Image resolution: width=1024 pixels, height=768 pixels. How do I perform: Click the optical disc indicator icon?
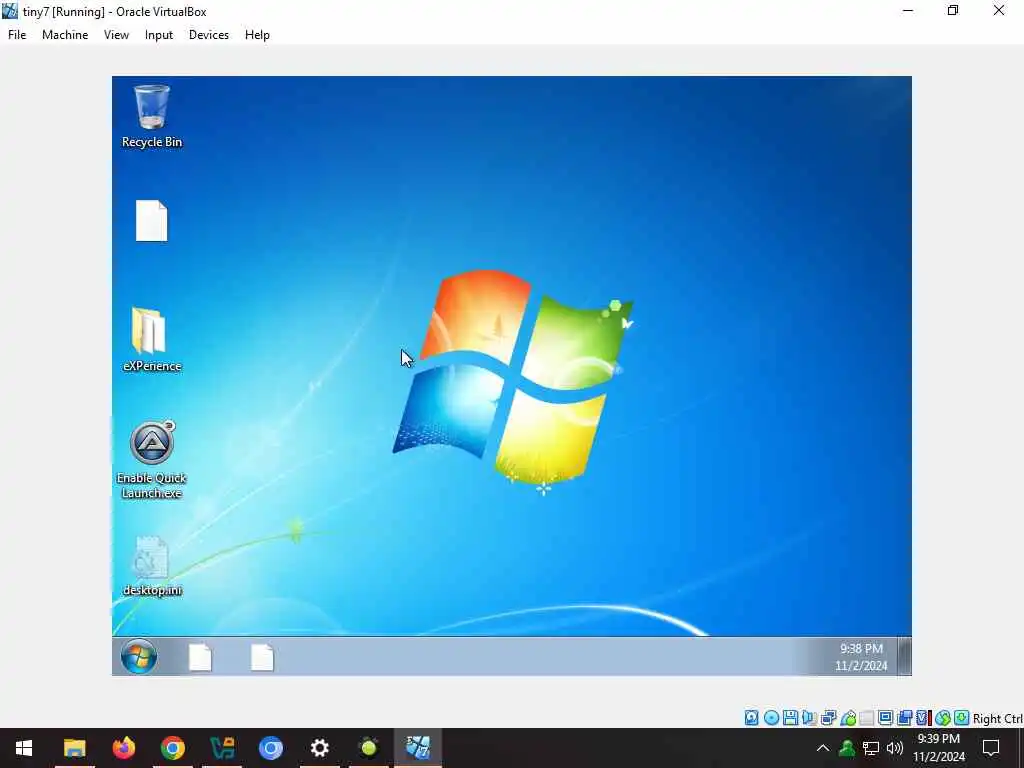(x=771, y=718)
